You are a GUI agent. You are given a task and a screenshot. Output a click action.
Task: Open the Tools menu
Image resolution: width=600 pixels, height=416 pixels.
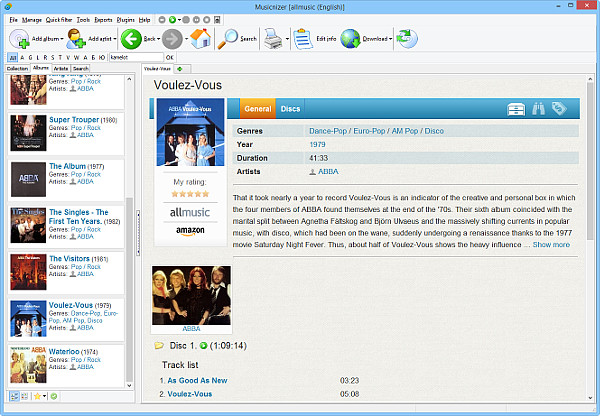tap(83, 20)
